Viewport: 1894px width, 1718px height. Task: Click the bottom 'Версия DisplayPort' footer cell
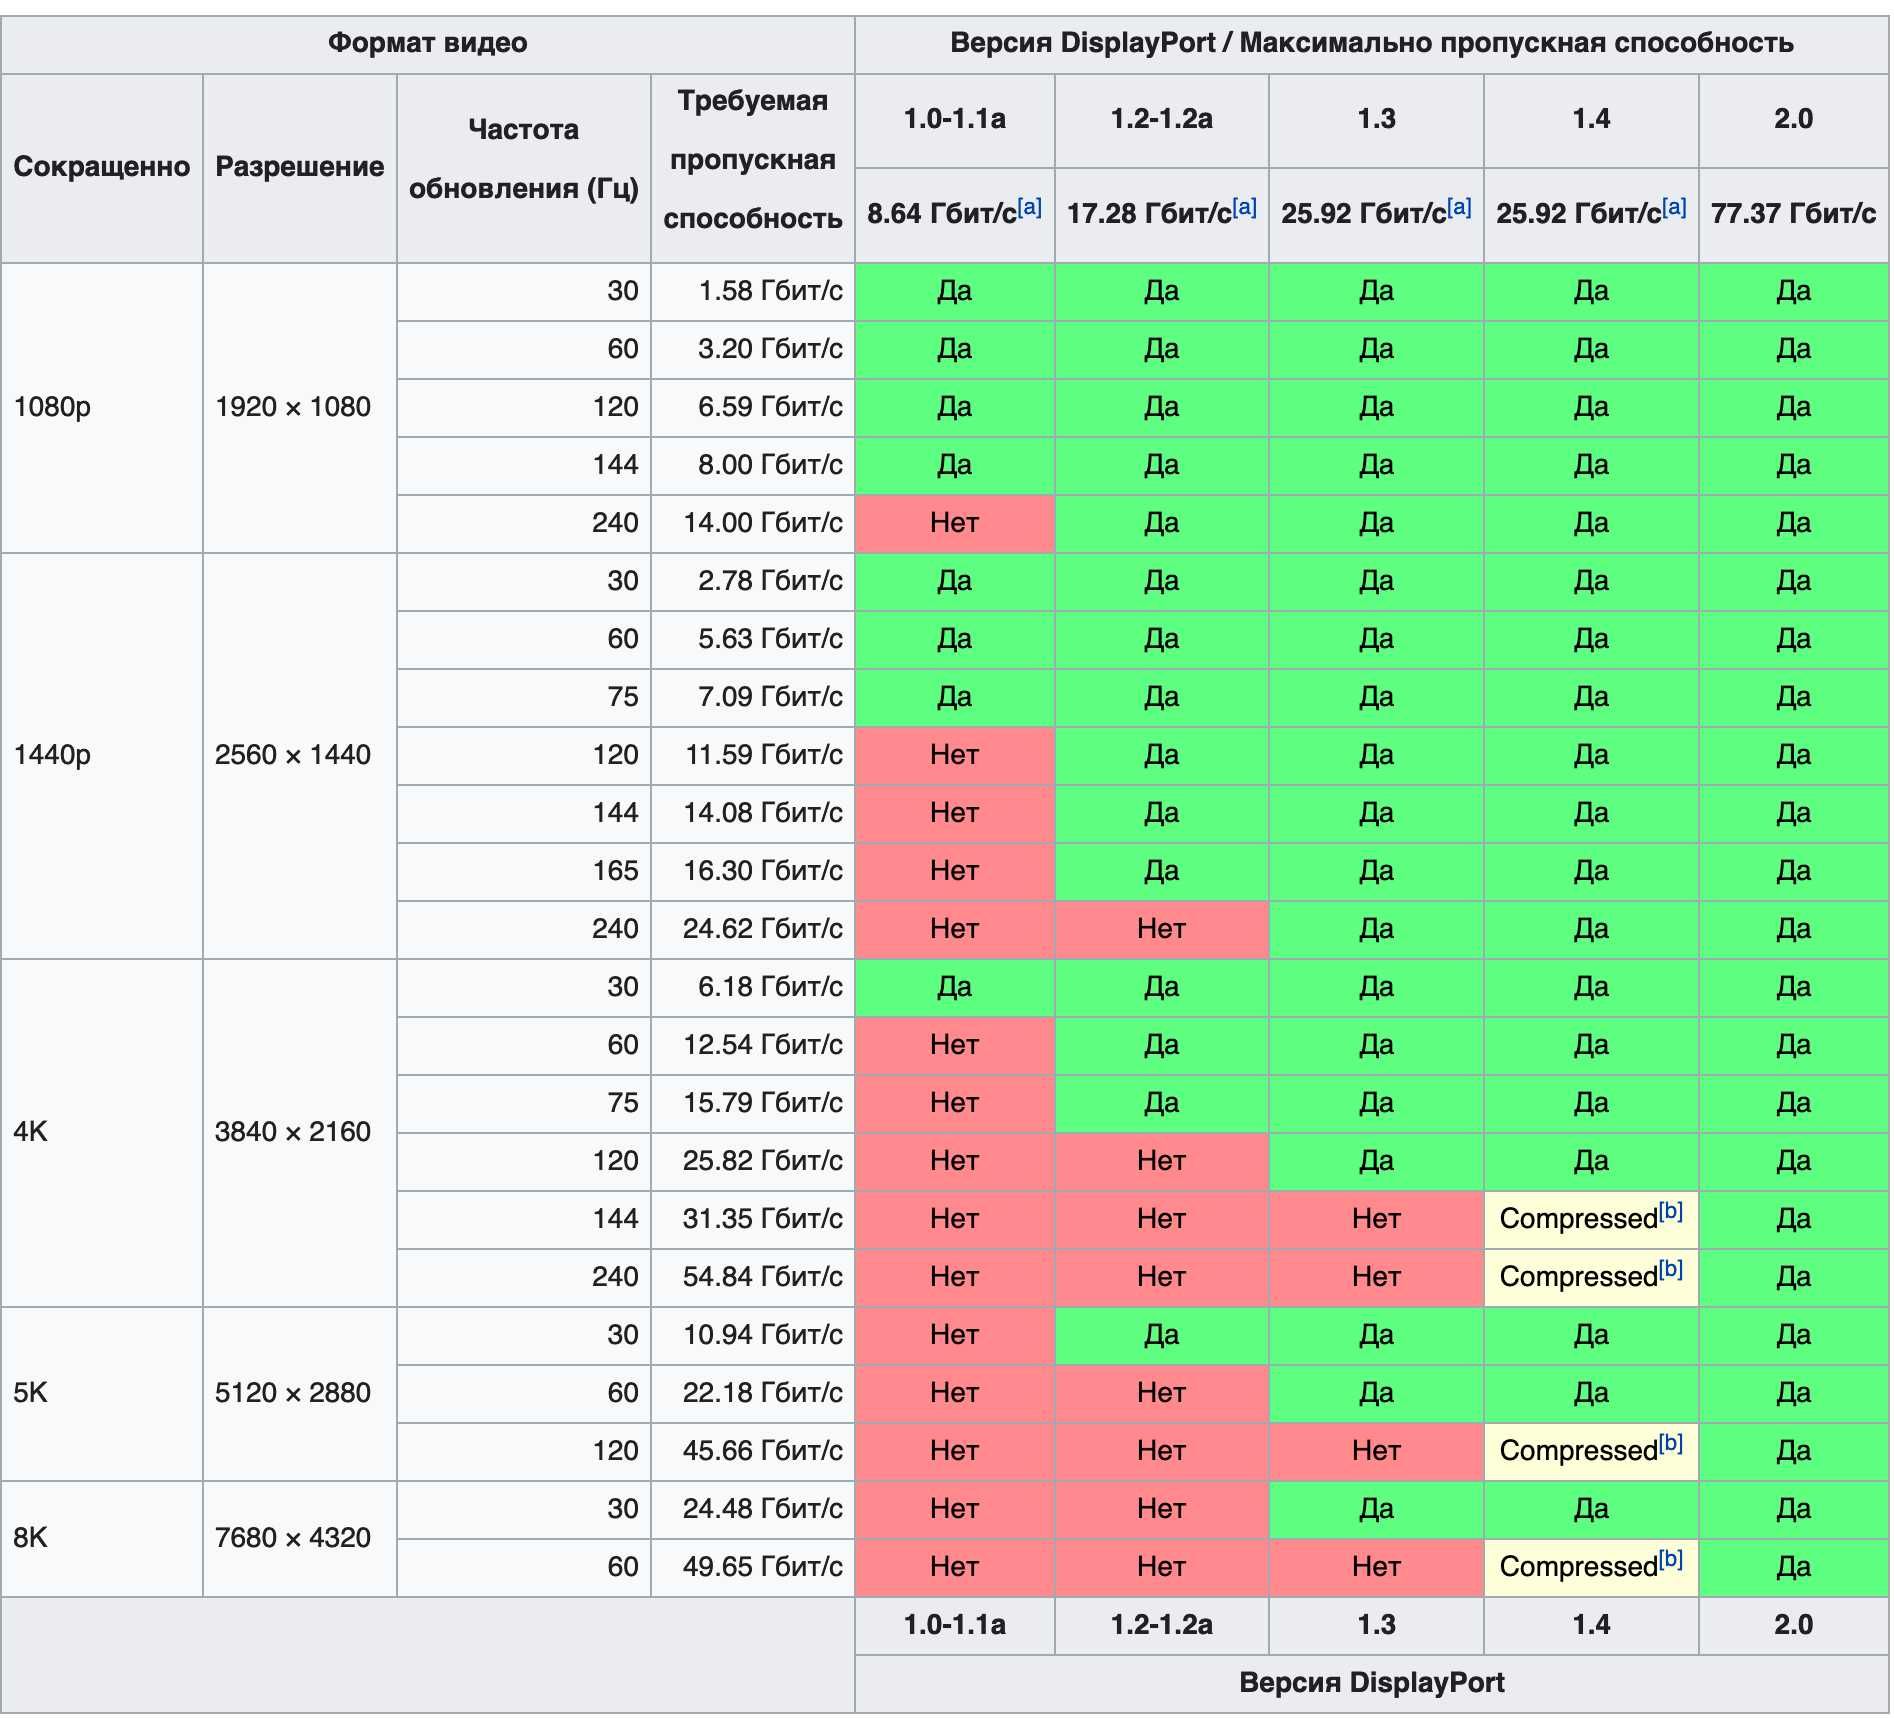click(1372, 1683)
